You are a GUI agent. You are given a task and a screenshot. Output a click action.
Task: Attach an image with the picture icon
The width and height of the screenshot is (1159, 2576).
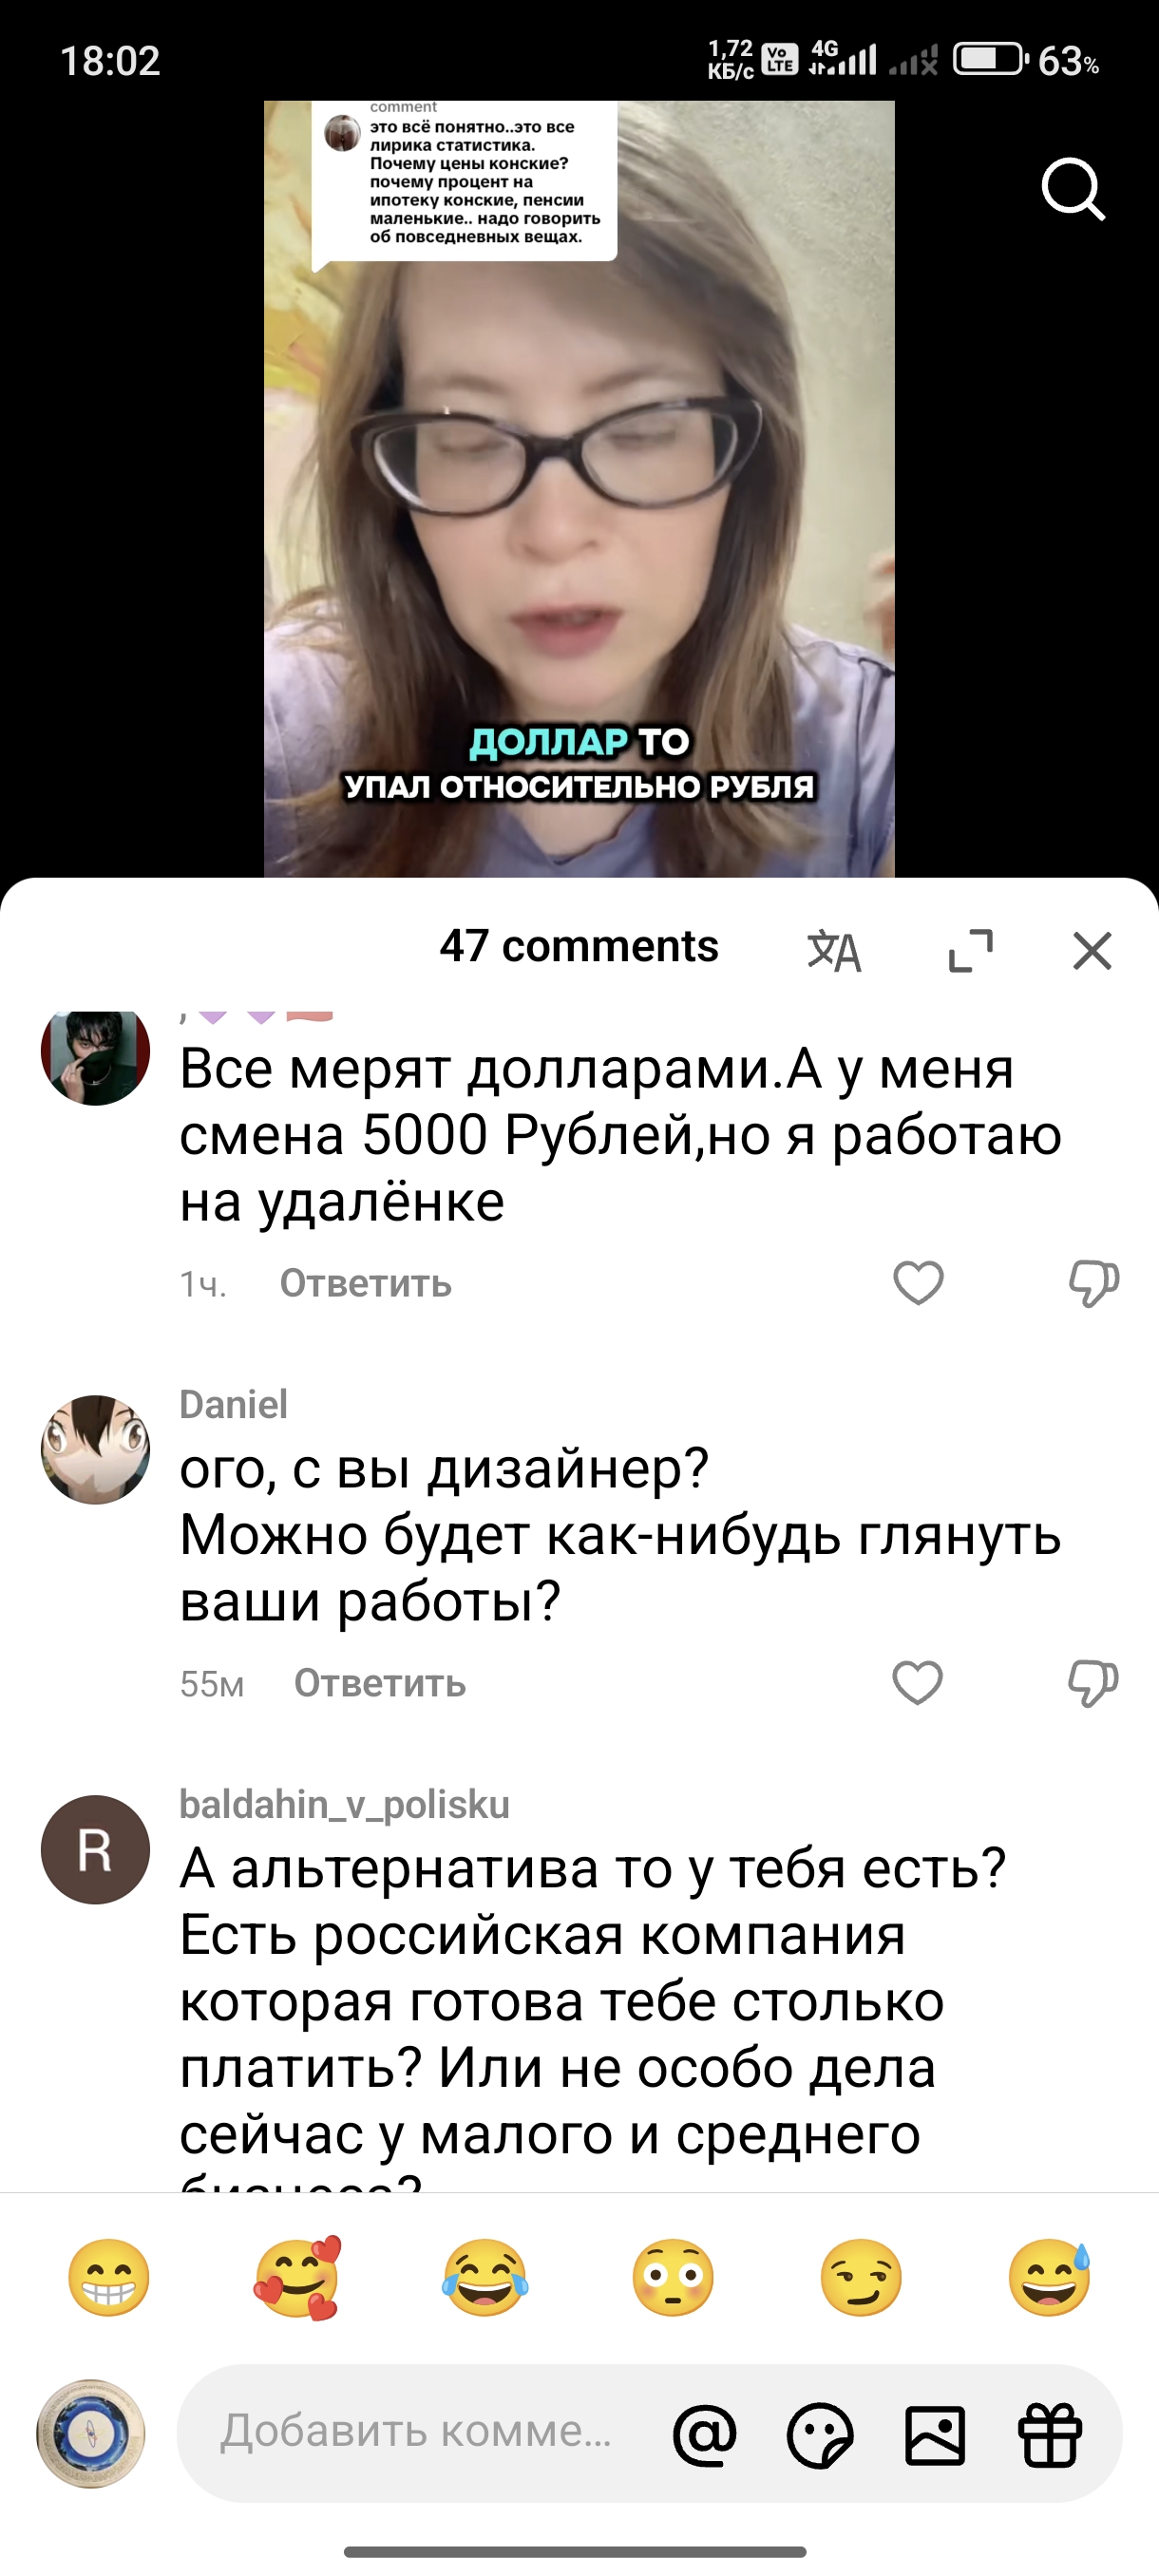(935, 2434)
